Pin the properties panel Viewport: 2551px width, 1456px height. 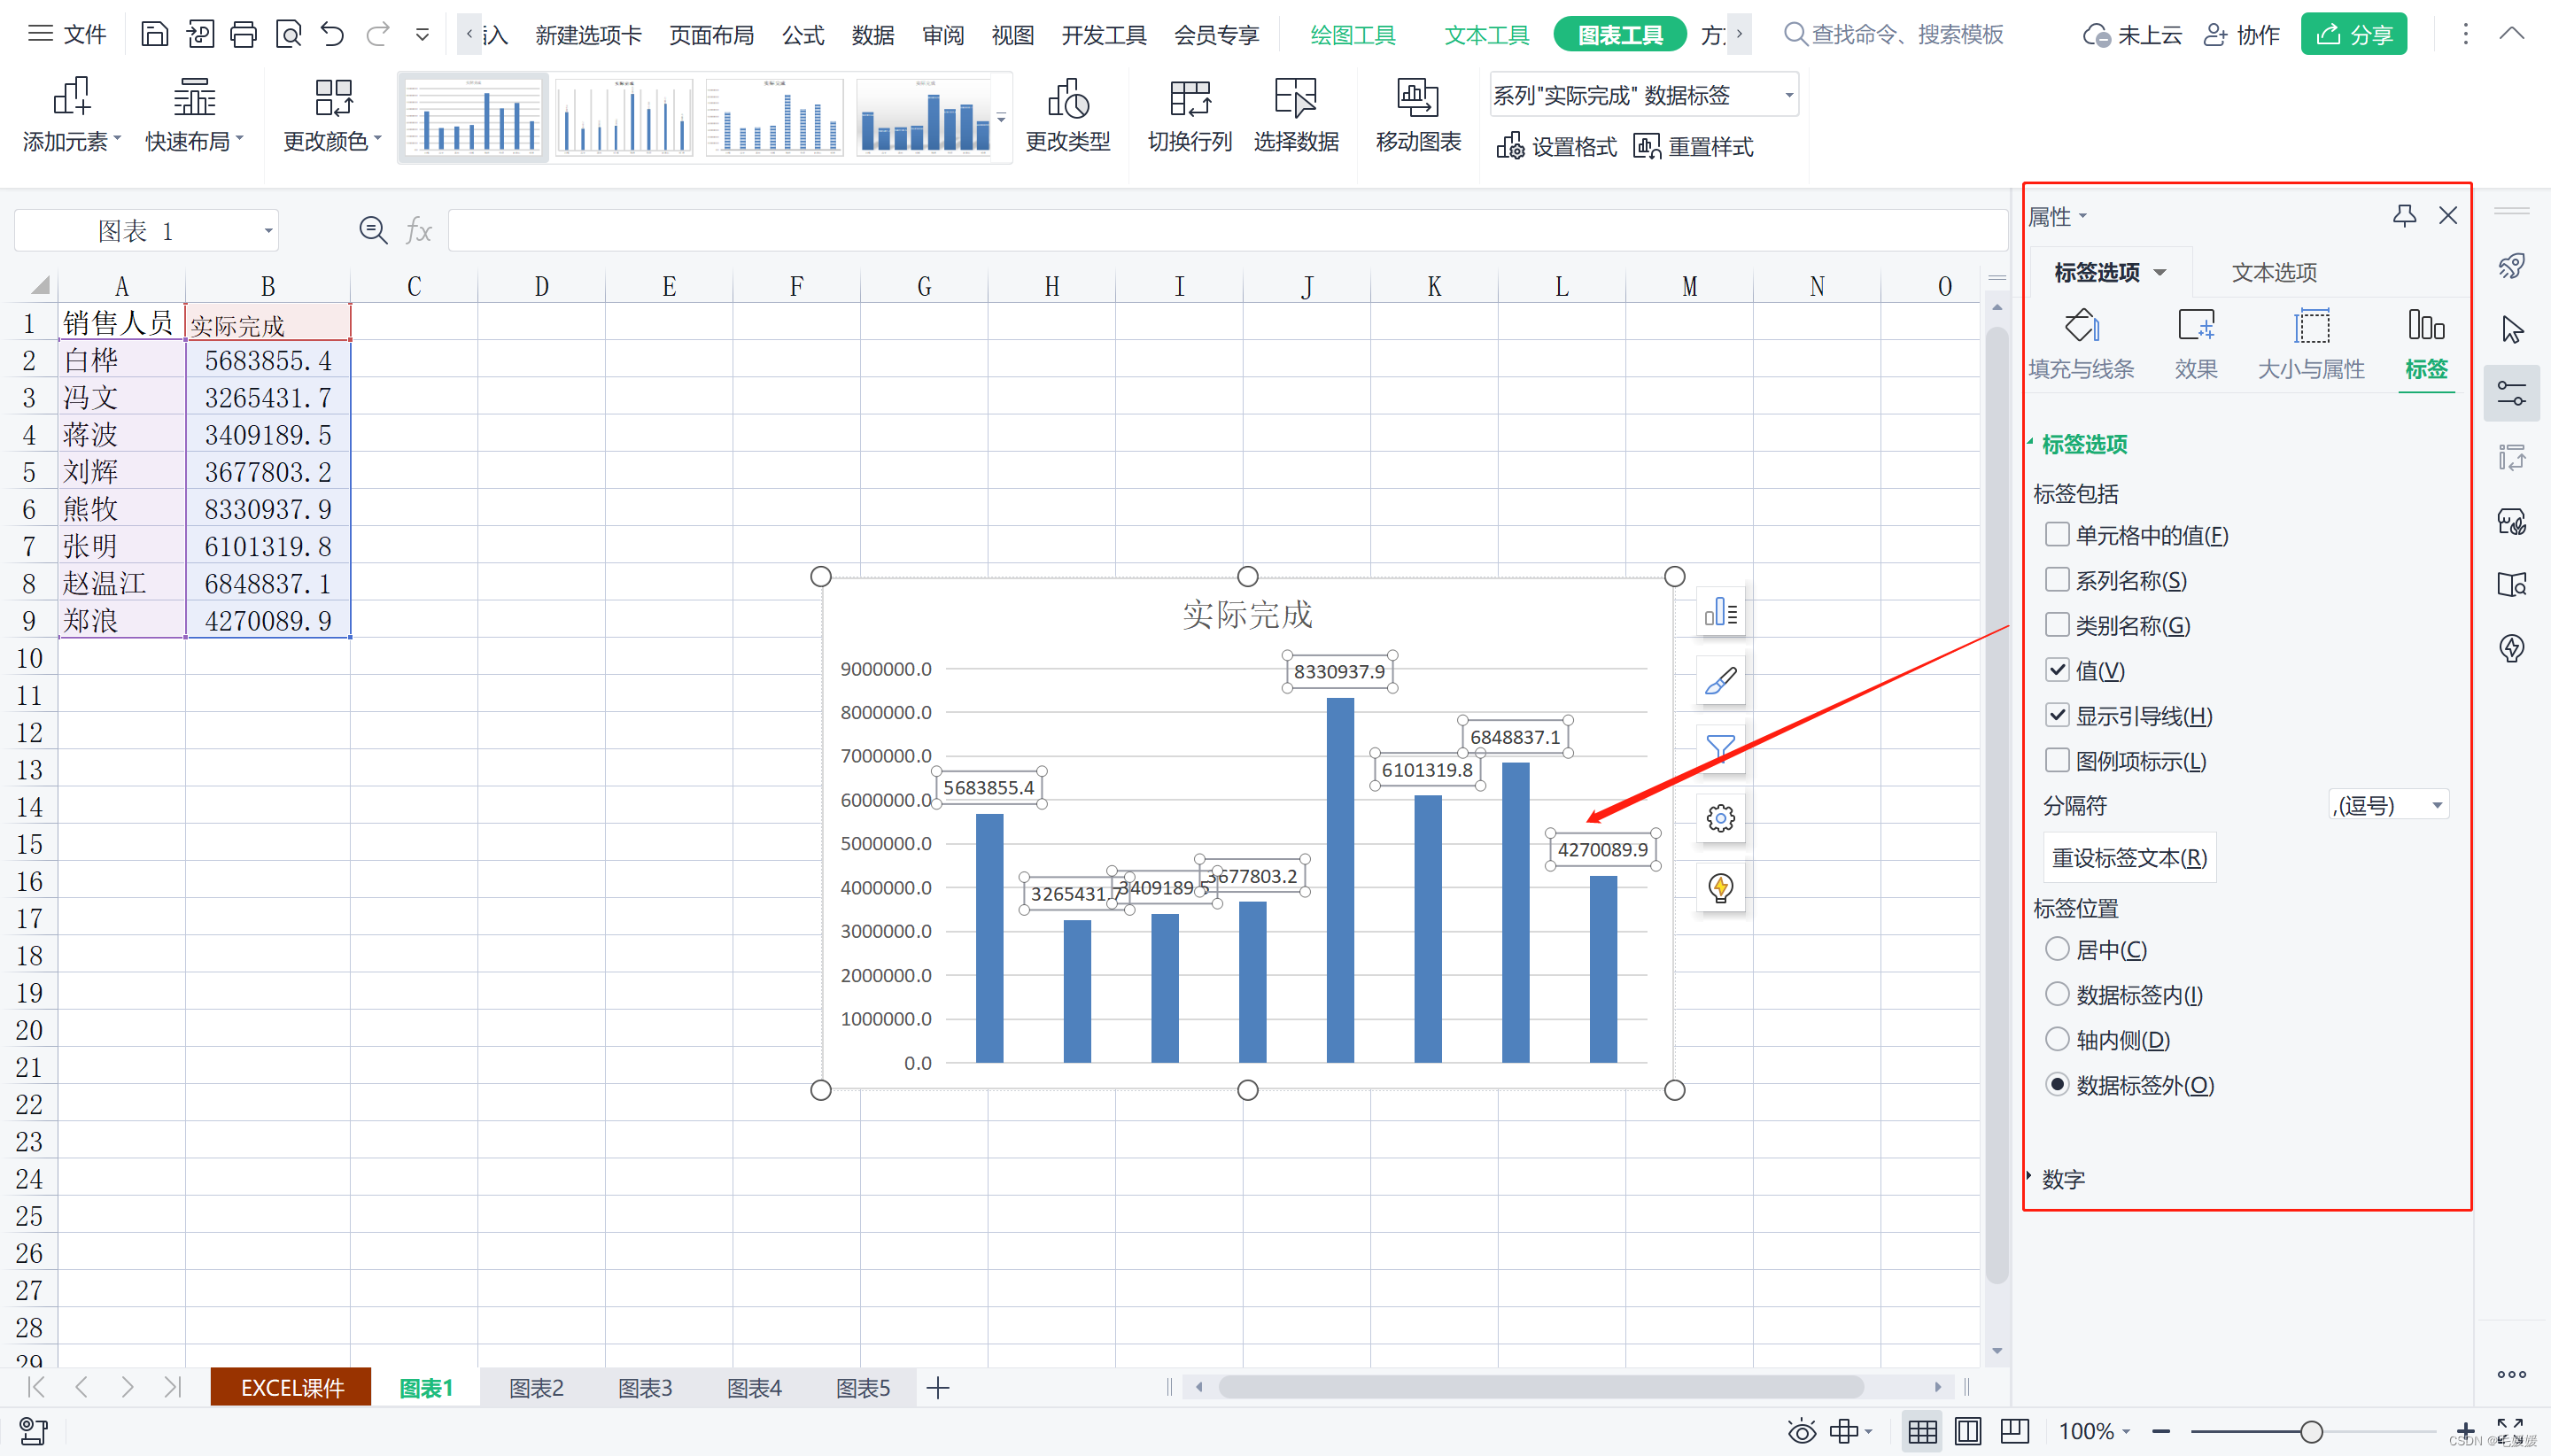[2404, 215]
